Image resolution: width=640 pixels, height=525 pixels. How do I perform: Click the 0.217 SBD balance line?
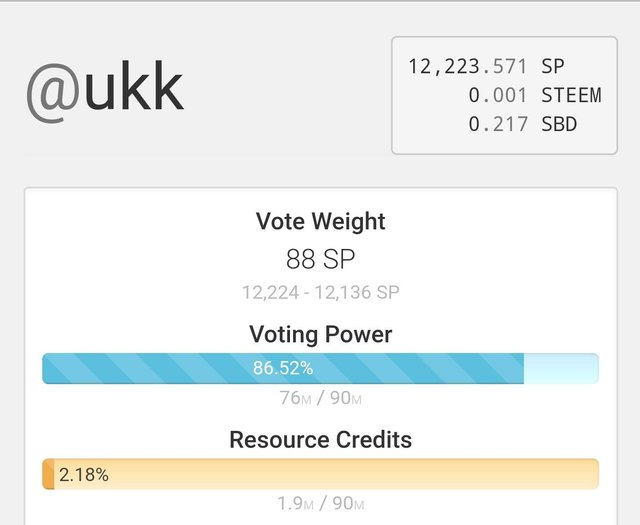522,124
